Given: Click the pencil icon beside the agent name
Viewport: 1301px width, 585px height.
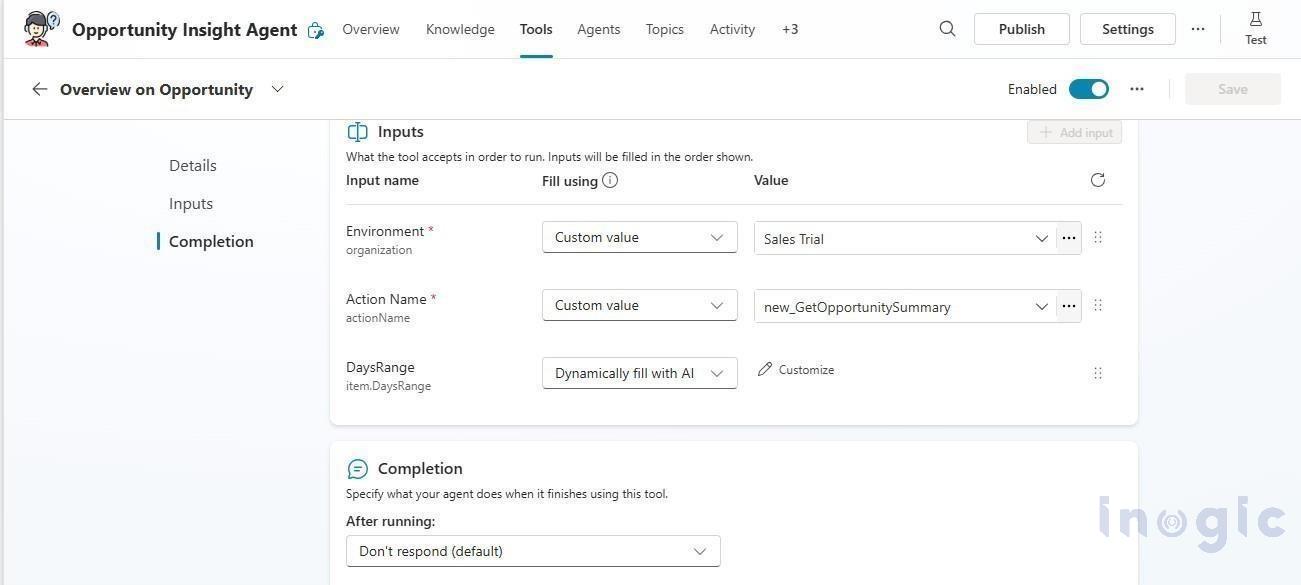Looking at the screenshot, I should click(x=316, y=29).
